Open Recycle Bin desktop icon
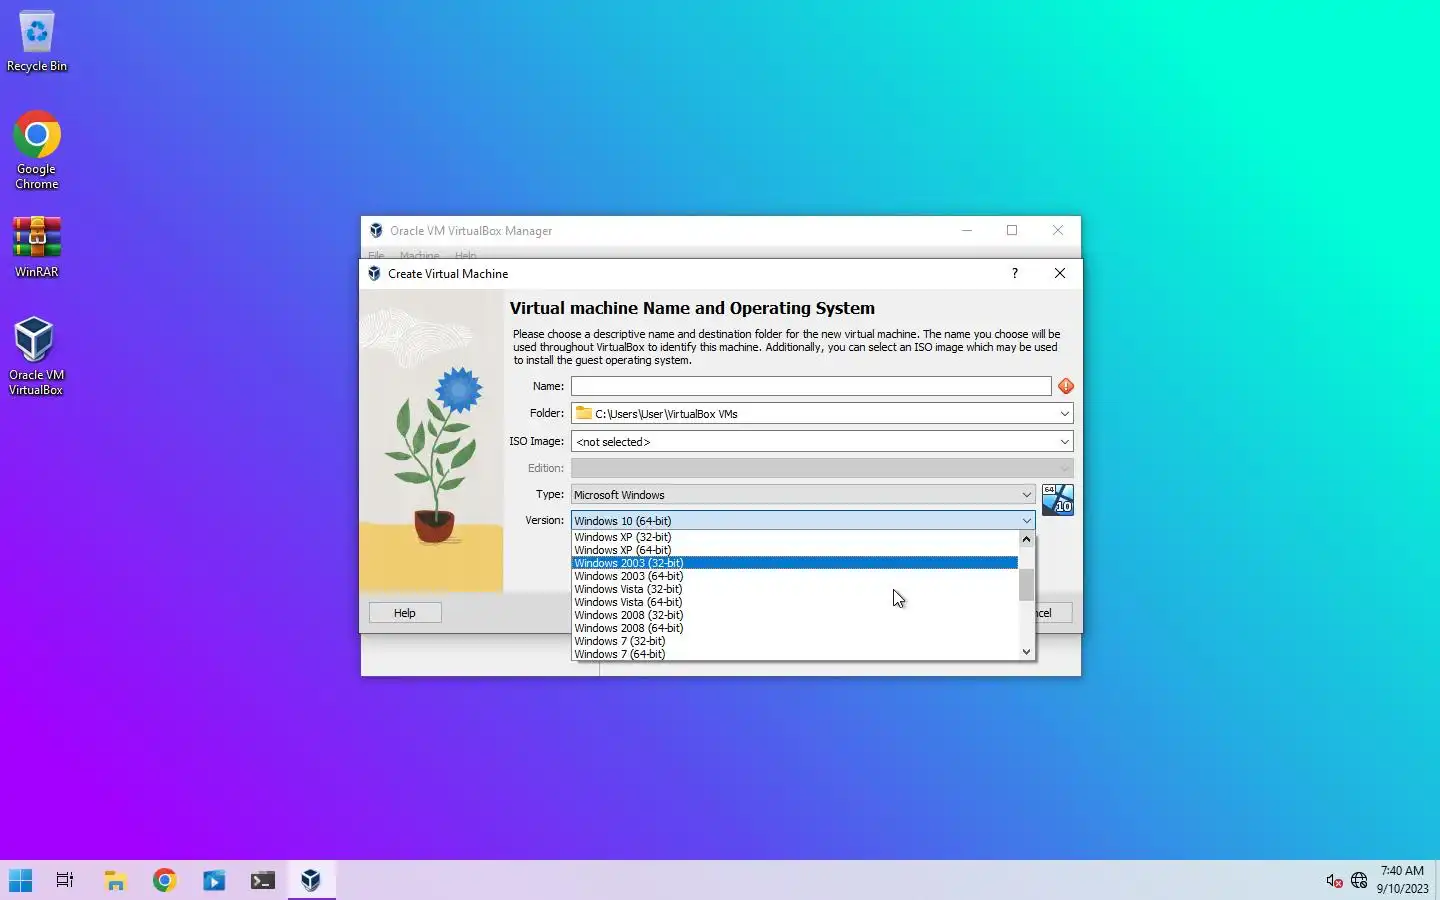Viewport: 1440px width, 900px height. coord(37,42)
